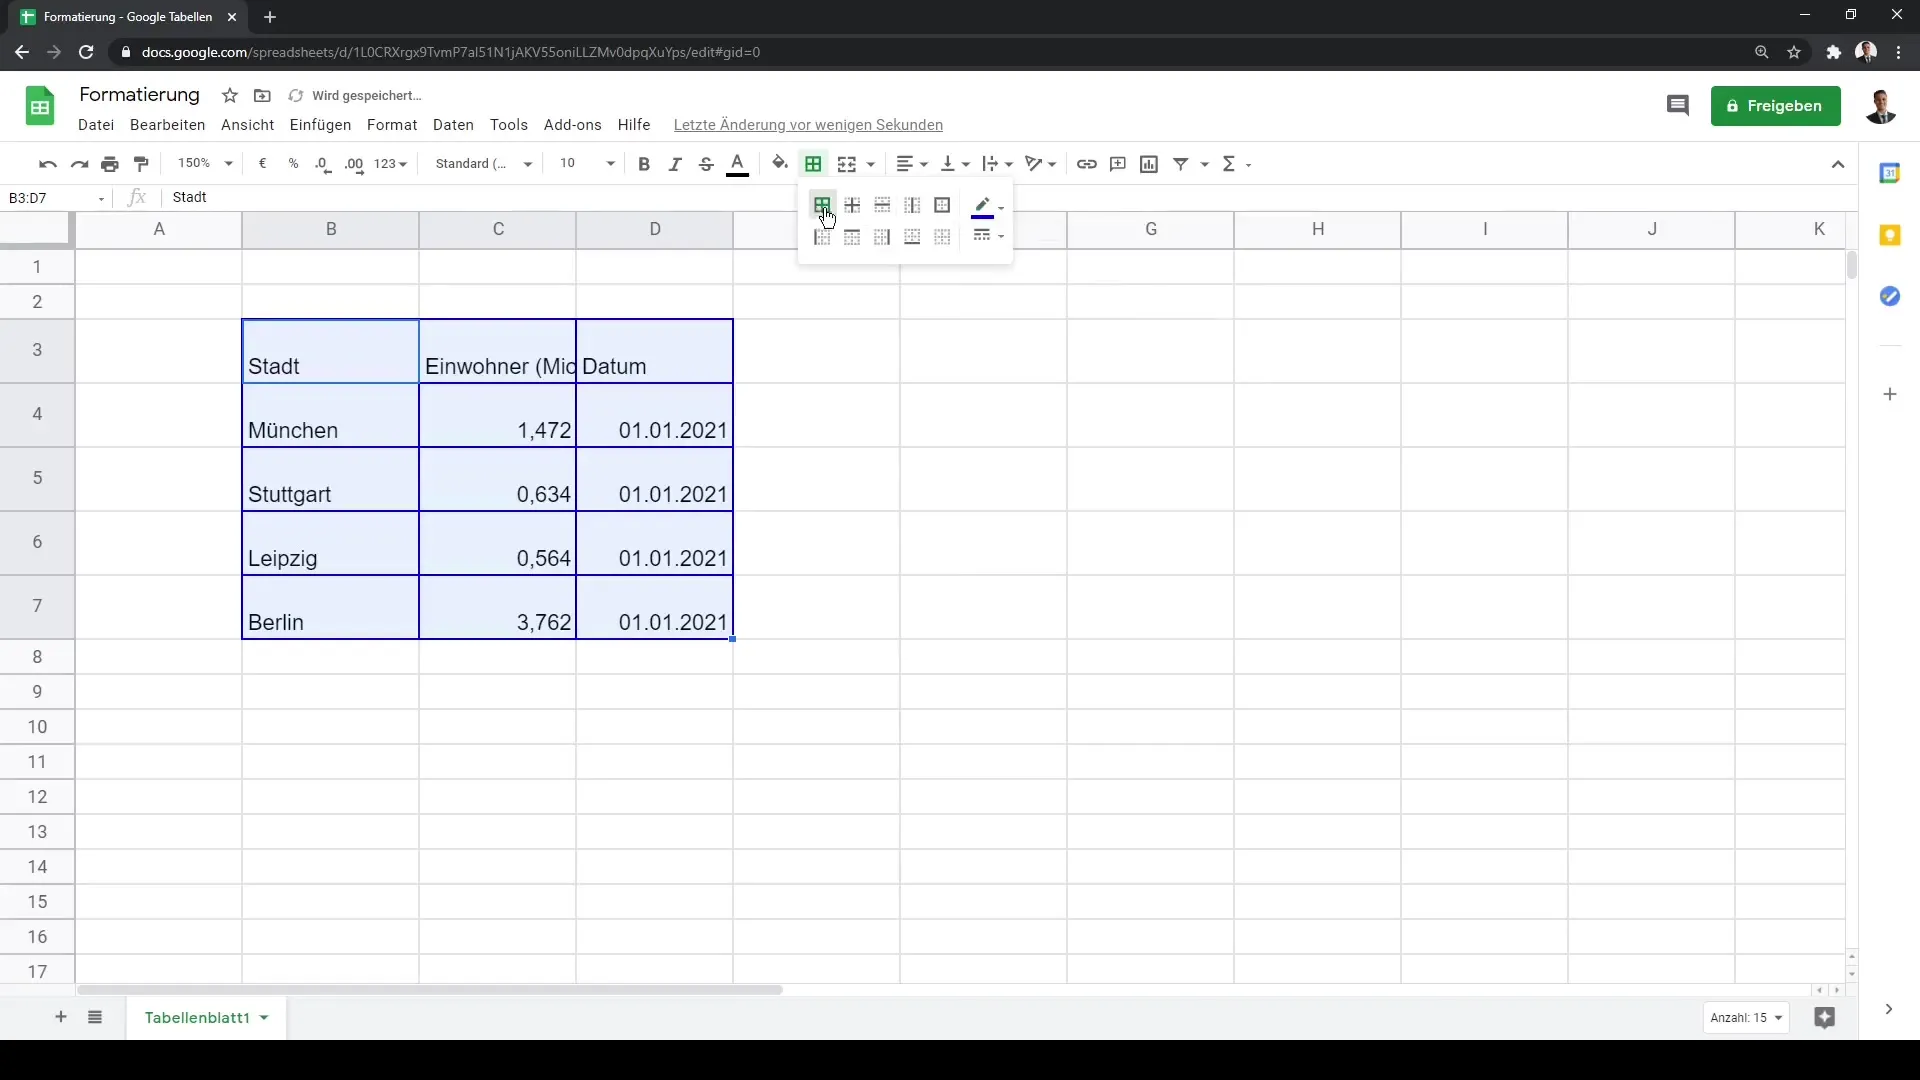Open the Daten menu

click(453, 125)
